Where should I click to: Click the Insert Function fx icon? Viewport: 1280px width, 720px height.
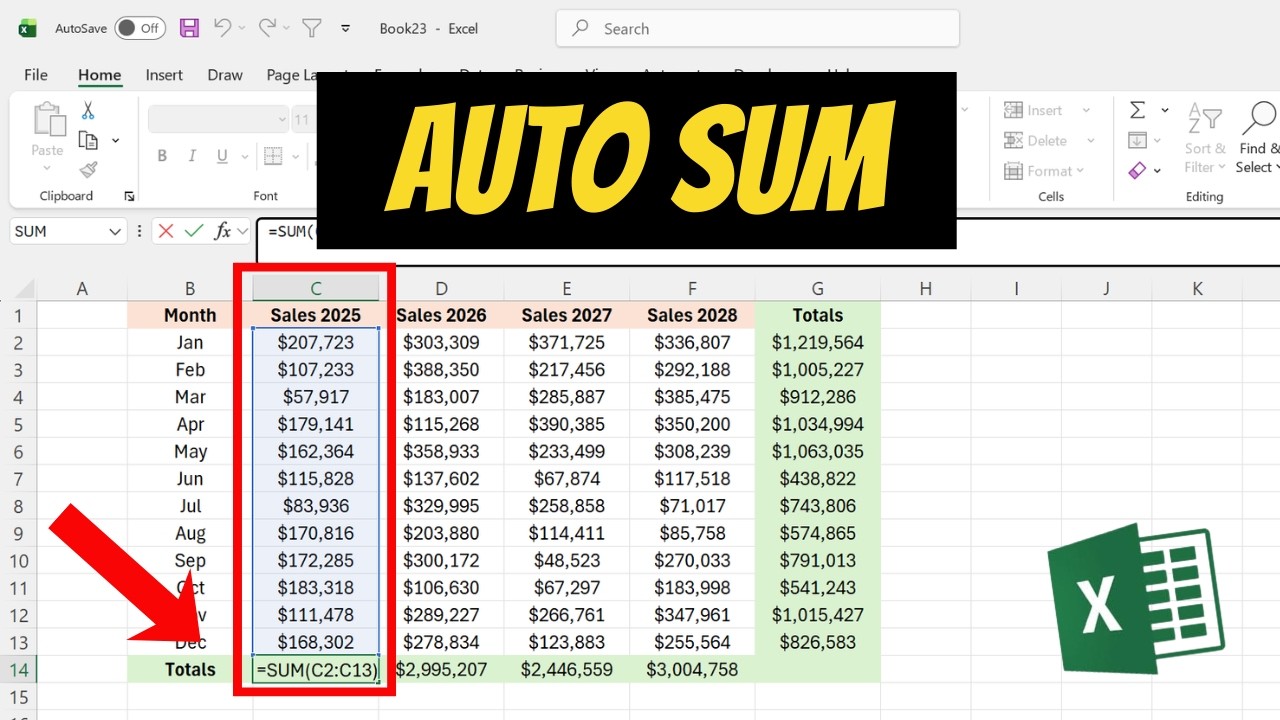pos(223,231)
